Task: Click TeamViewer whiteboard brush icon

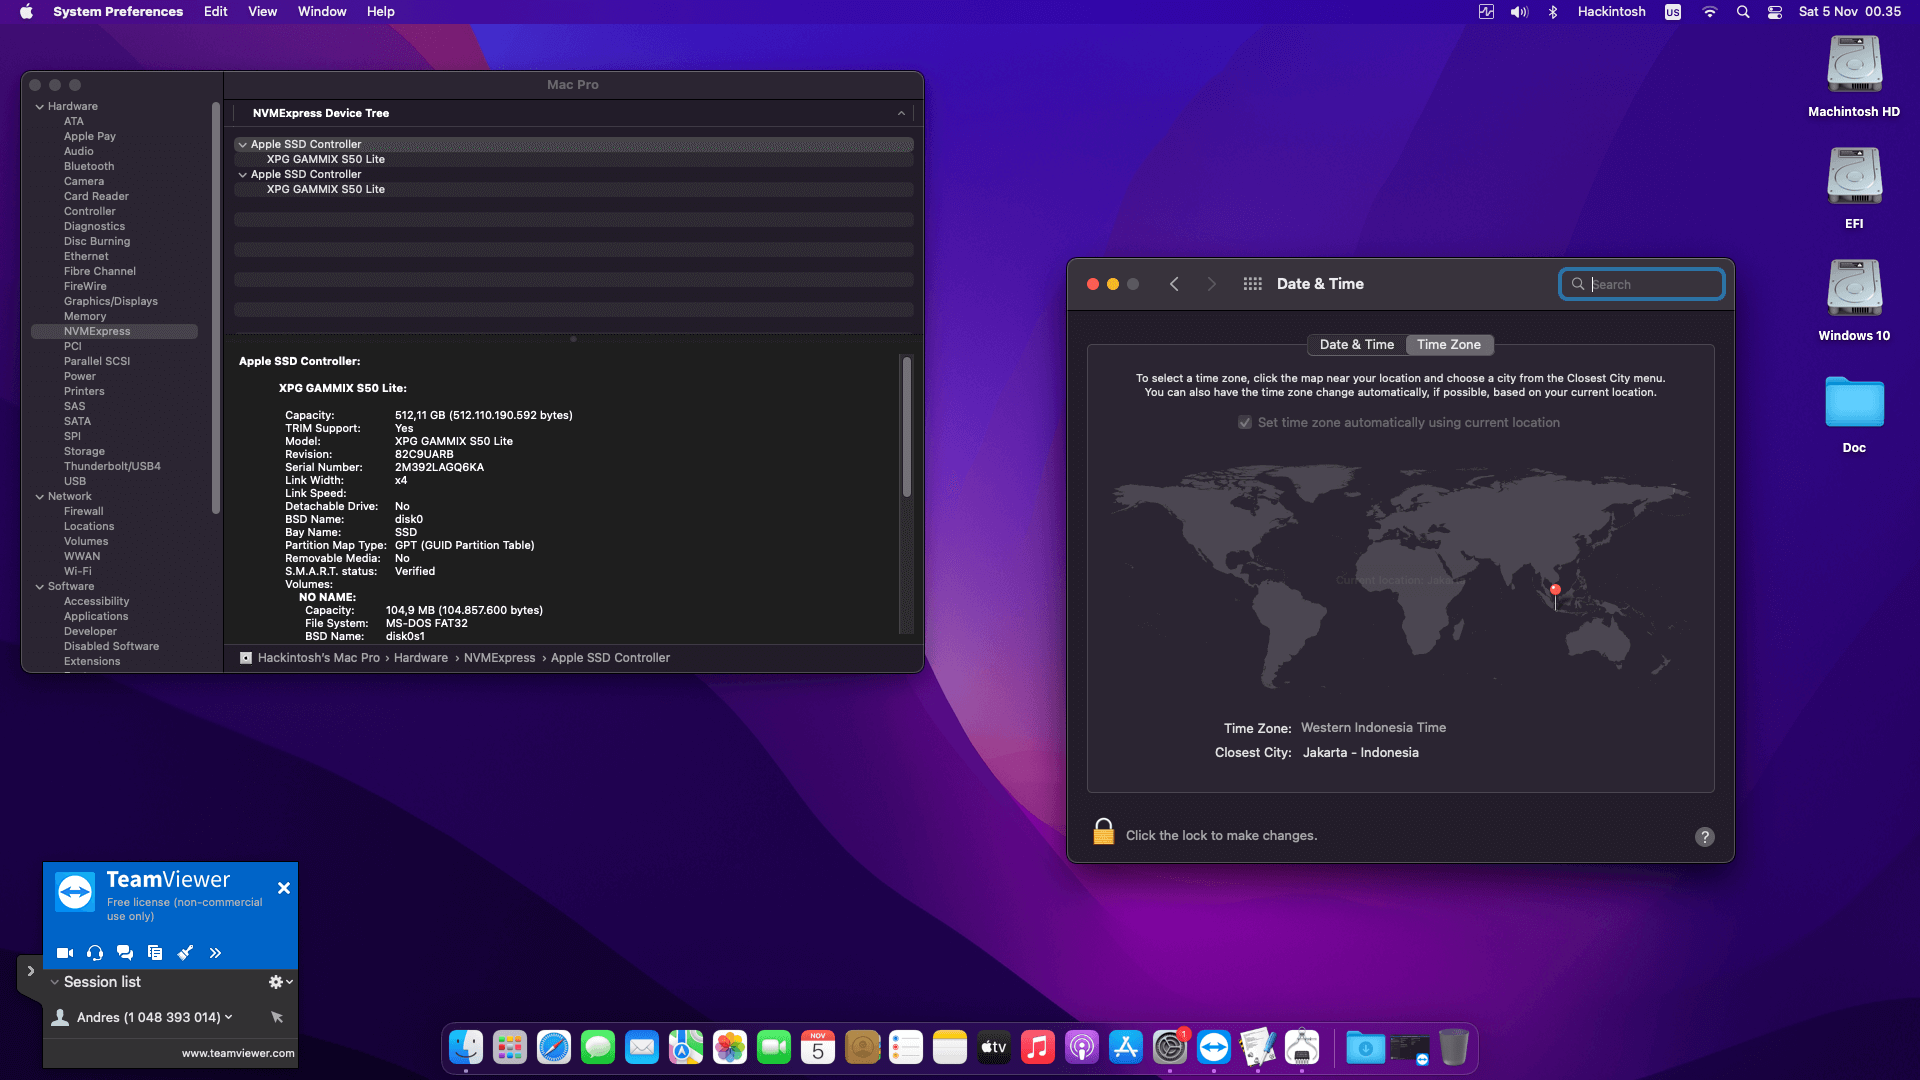Action: (x=185, y=953)
